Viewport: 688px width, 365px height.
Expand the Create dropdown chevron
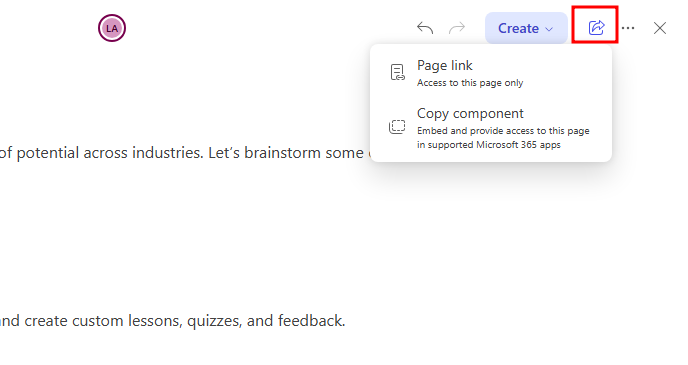coord(549,29)
